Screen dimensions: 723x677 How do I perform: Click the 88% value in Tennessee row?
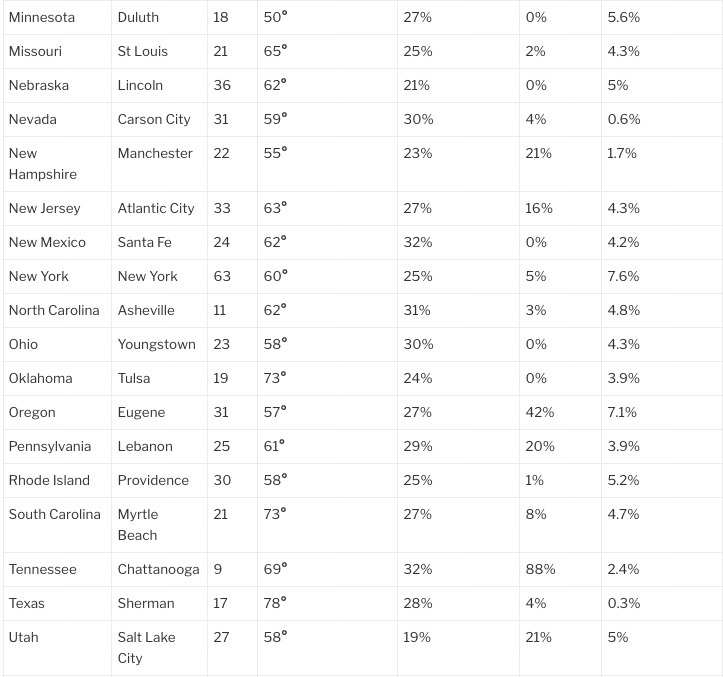coord(540,570)
